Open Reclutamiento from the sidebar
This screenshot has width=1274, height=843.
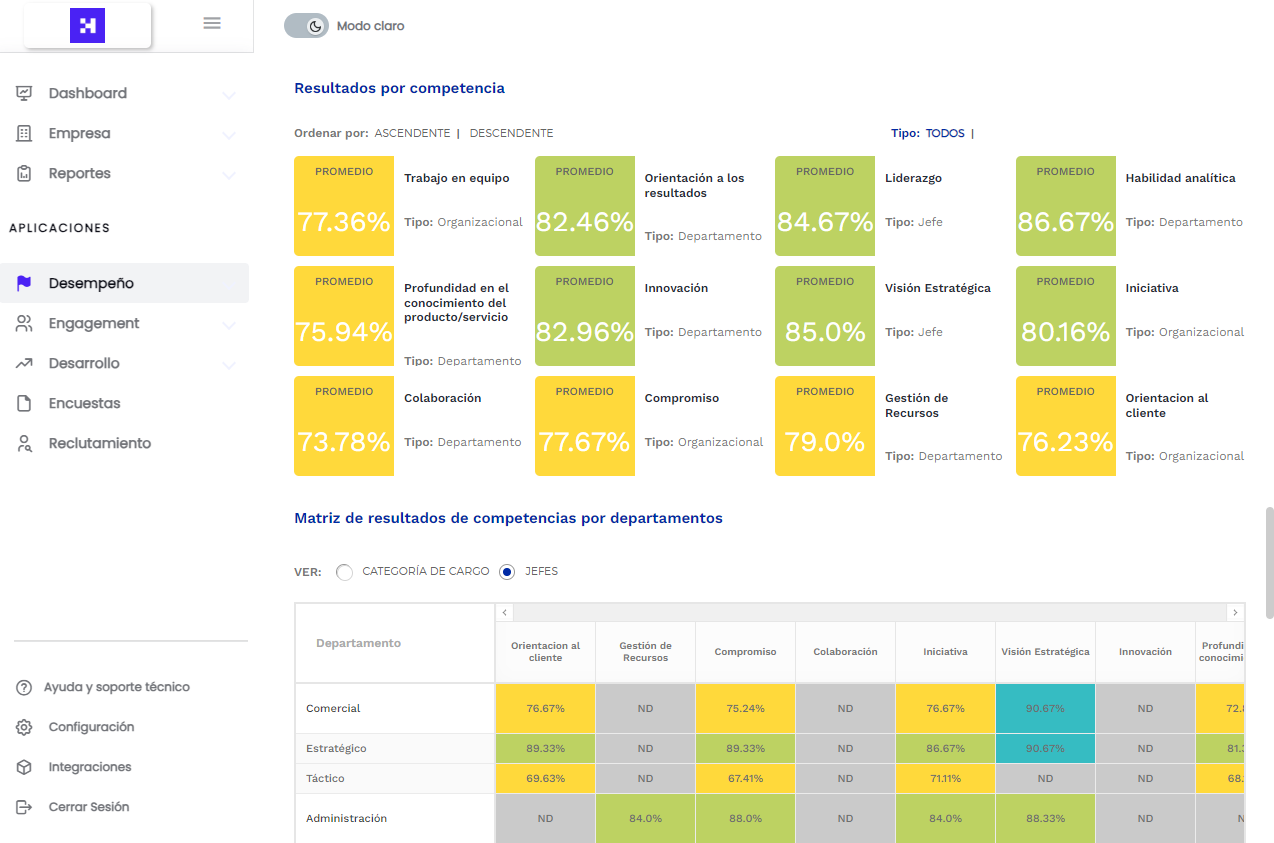(100, 443)
